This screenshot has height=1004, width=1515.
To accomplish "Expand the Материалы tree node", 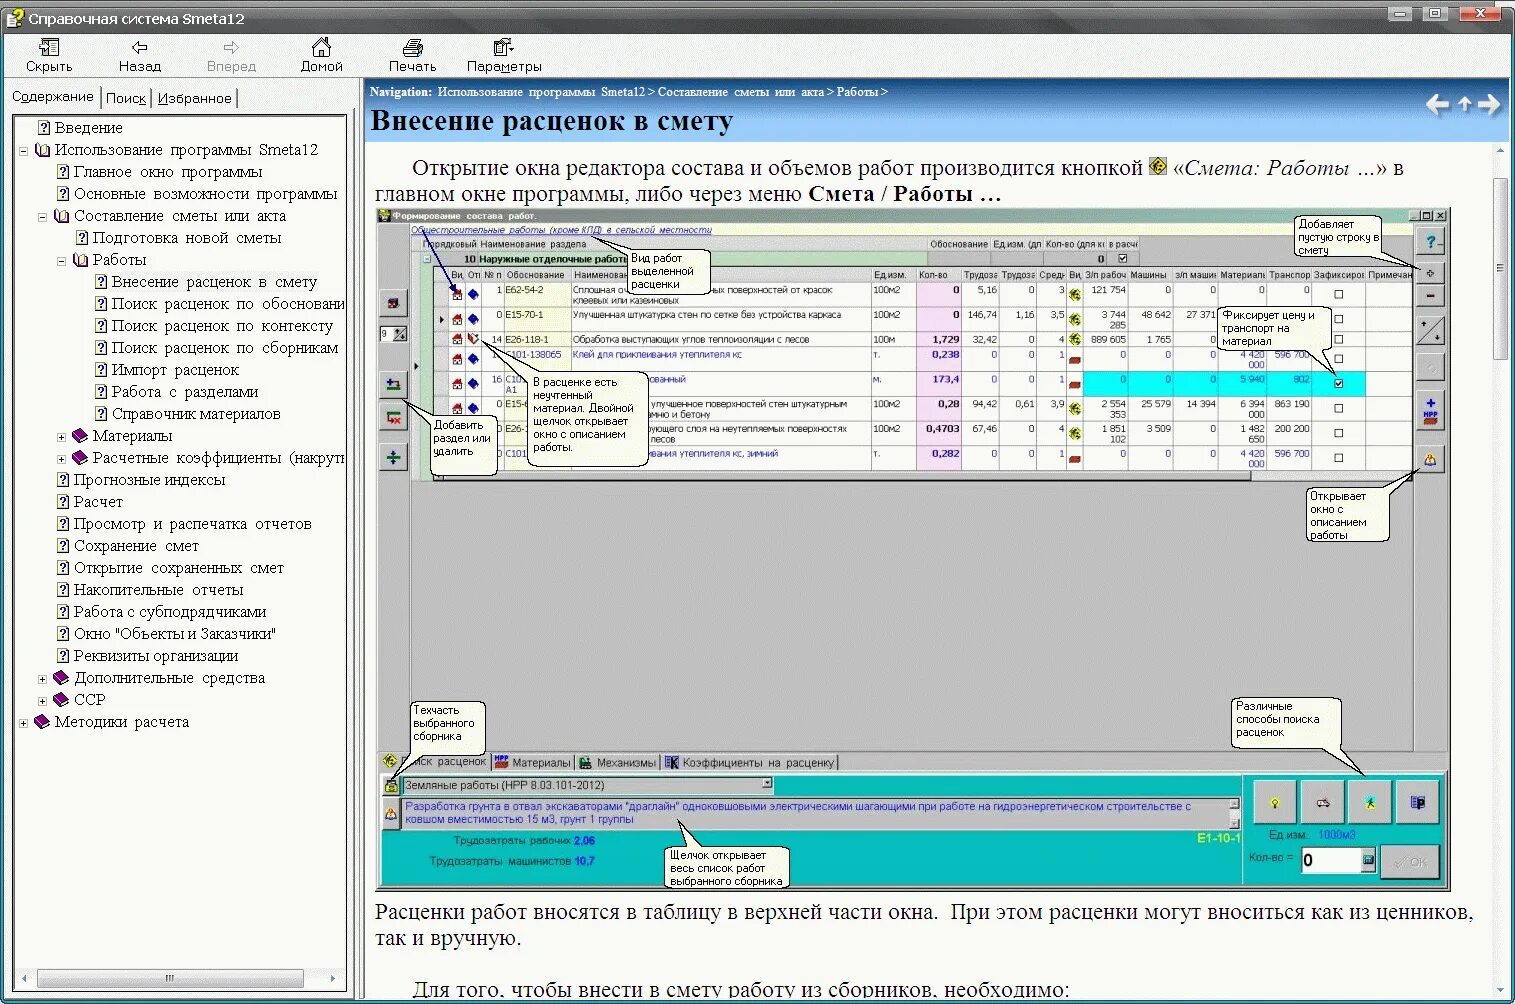I will pos(61,437).
